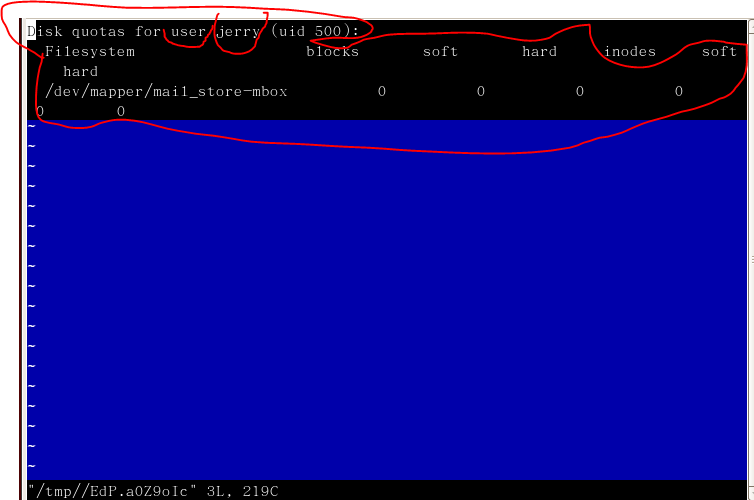Click the word "user" before jerry
Viewport: 754px width, 500px height.
[188, 32]
